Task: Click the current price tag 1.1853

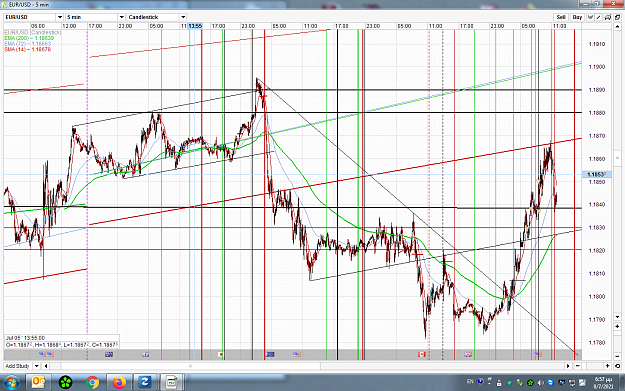Action: [x=596, y=175]
